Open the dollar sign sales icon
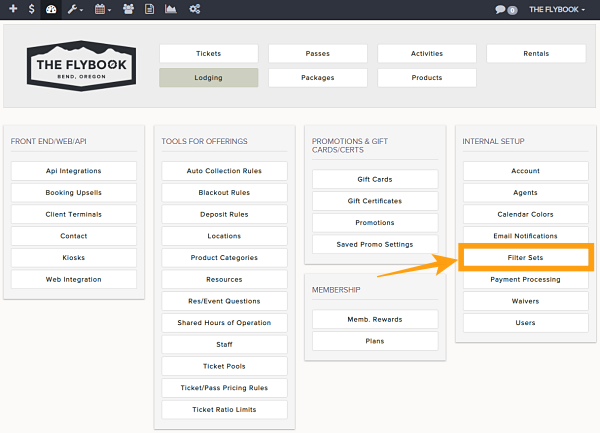 pos(32,9)
